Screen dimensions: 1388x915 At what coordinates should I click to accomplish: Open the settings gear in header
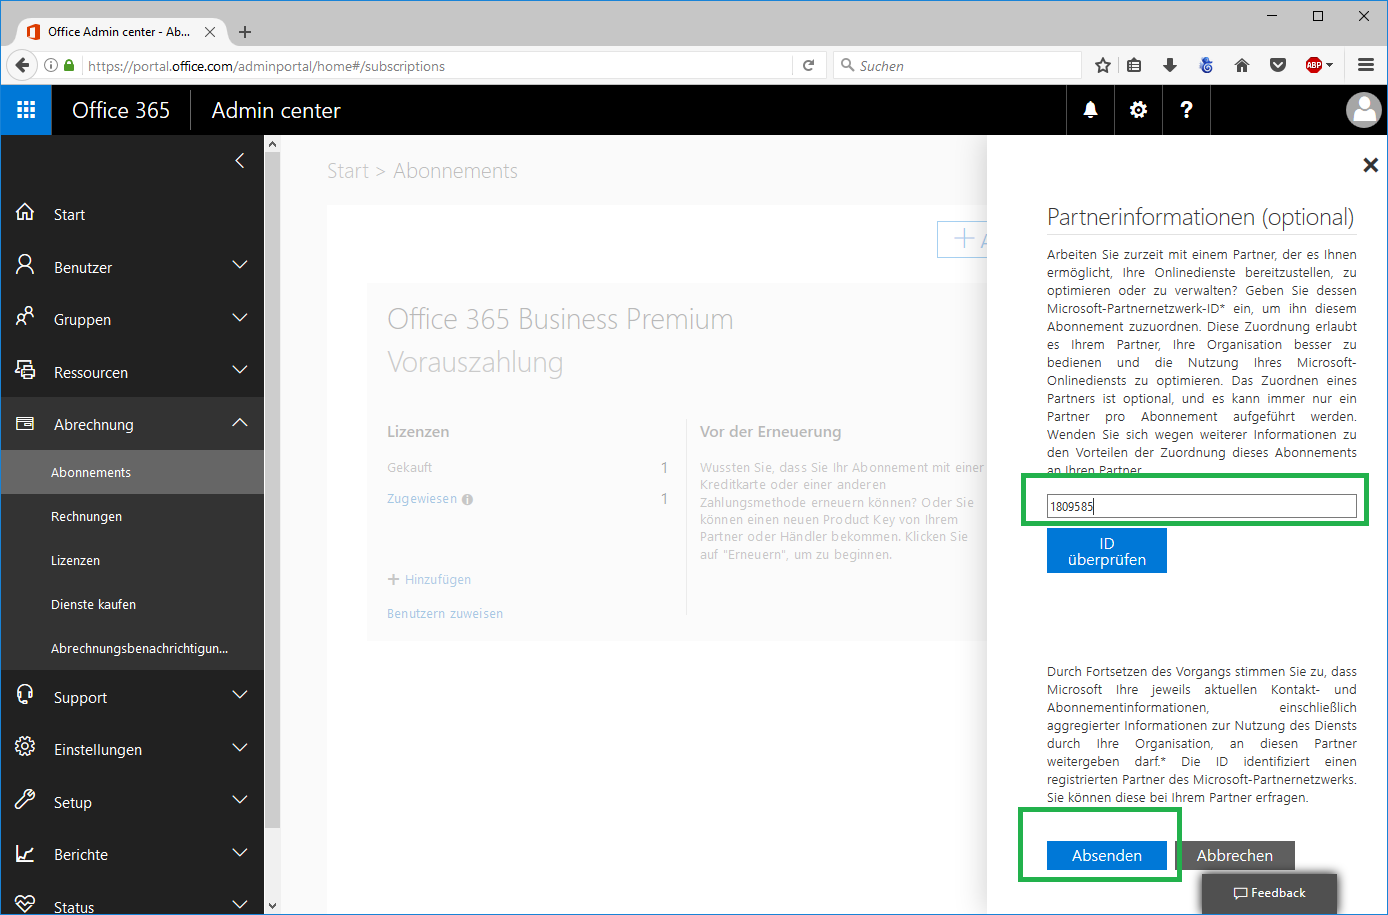(x=1138, y=110)
